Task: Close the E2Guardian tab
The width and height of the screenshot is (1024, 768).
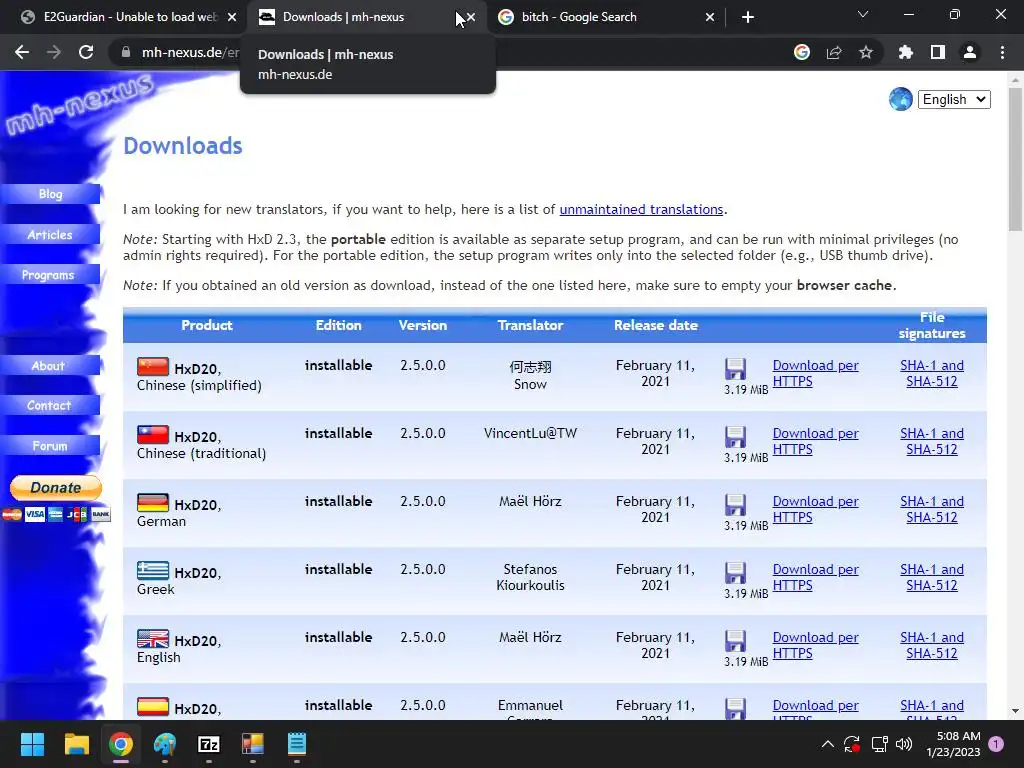Action: click(x=232, y=17)
